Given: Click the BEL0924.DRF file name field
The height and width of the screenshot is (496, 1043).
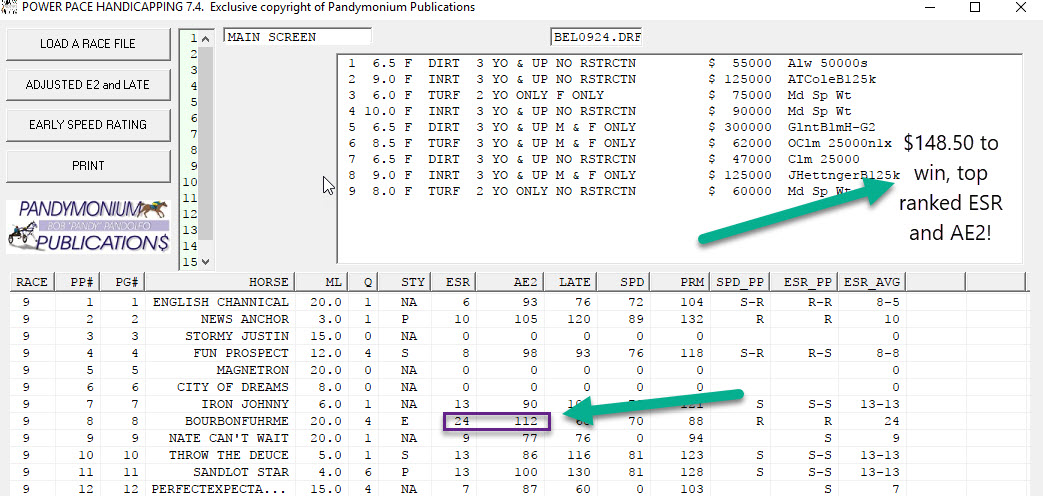Looking at the screenshot, I should click(596, 37).
